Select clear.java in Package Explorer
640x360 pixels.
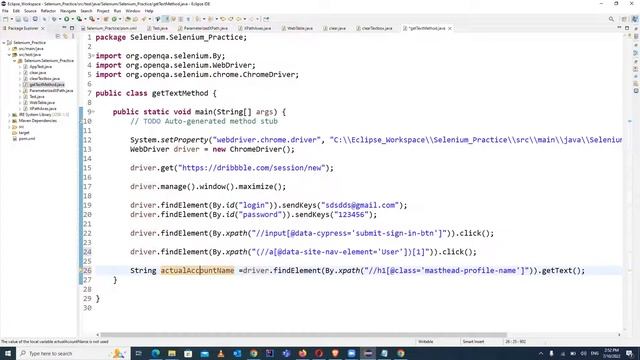point(38,73)
